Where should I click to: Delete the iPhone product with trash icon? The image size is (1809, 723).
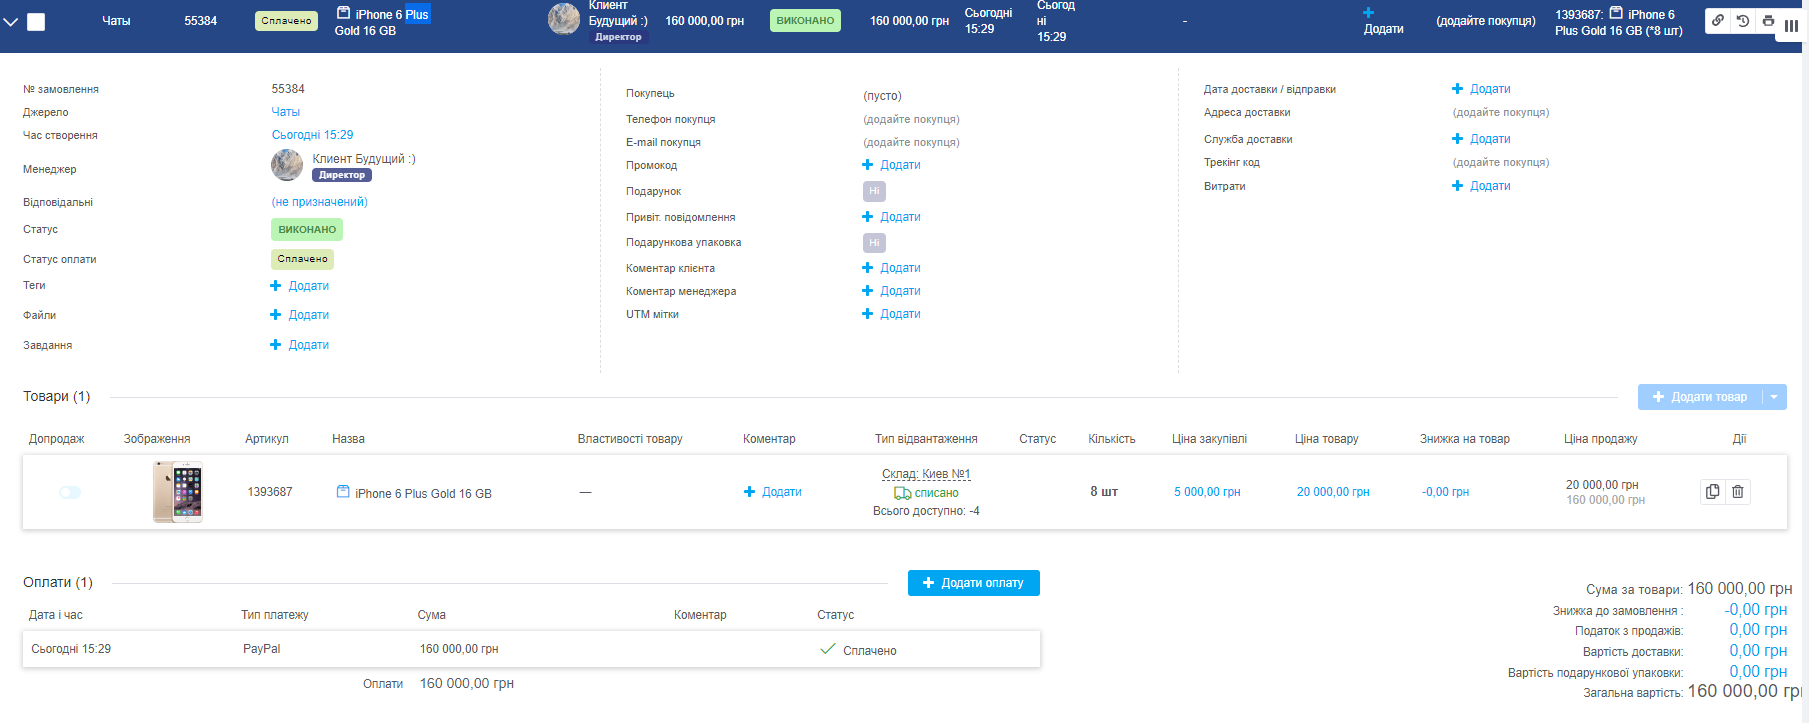1738,492
